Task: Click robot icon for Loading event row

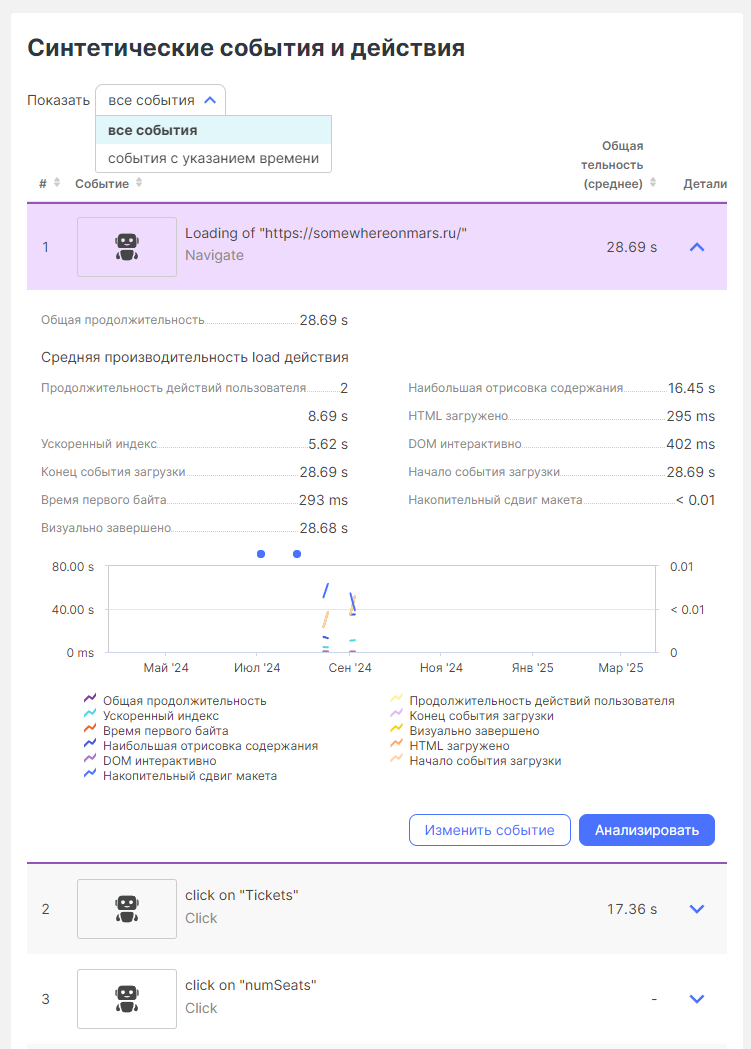Action: pos(127,247)
